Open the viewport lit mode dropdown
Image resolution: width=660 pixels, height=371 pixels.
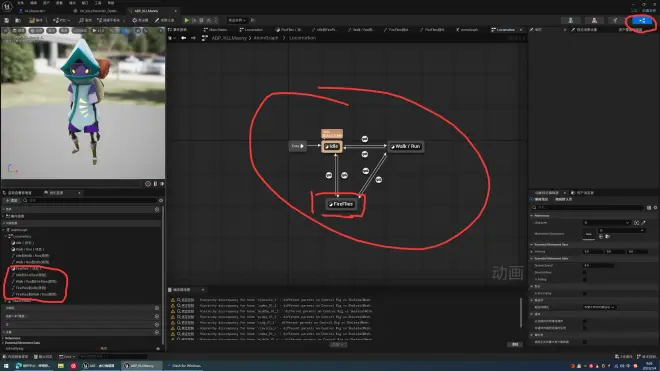(x=36, y=31)
